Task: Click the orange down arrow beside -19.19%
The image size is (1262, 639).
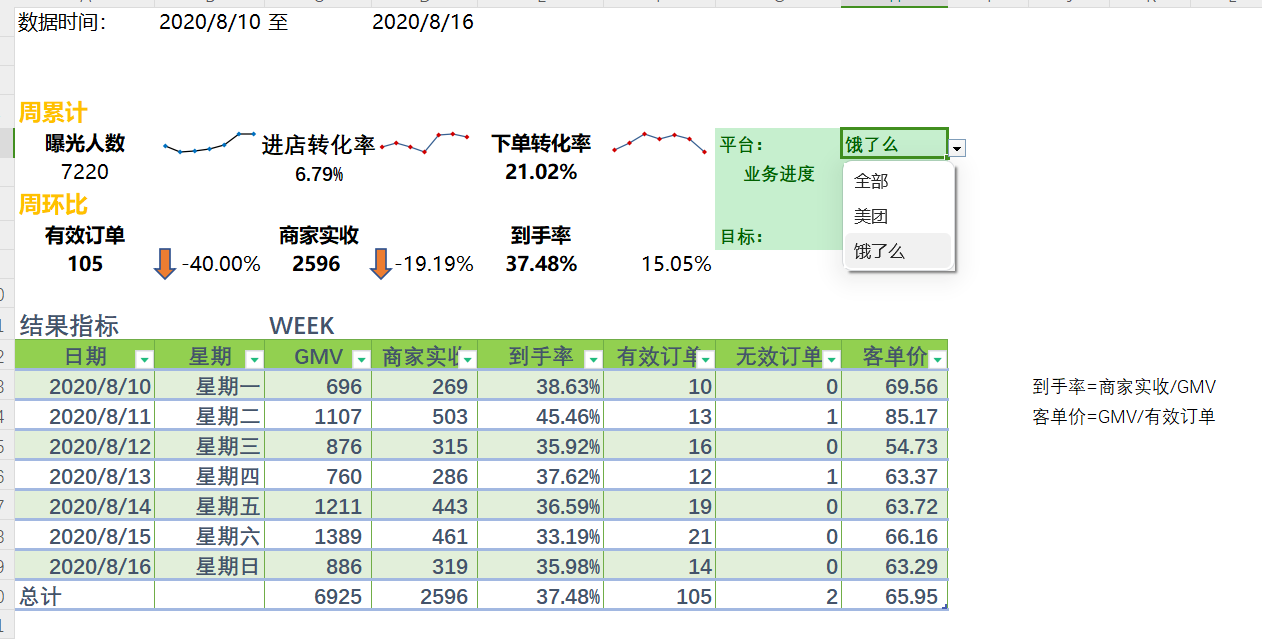Action: (382, 263)
